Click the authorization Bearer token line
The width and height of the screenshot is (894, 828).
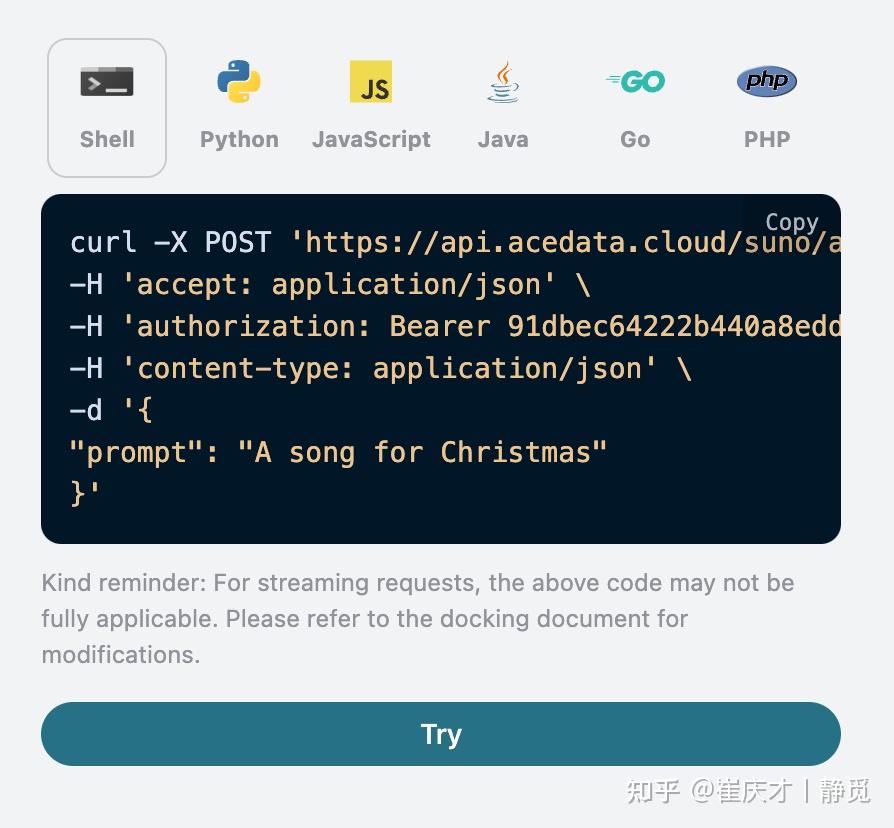click(455, 326)
